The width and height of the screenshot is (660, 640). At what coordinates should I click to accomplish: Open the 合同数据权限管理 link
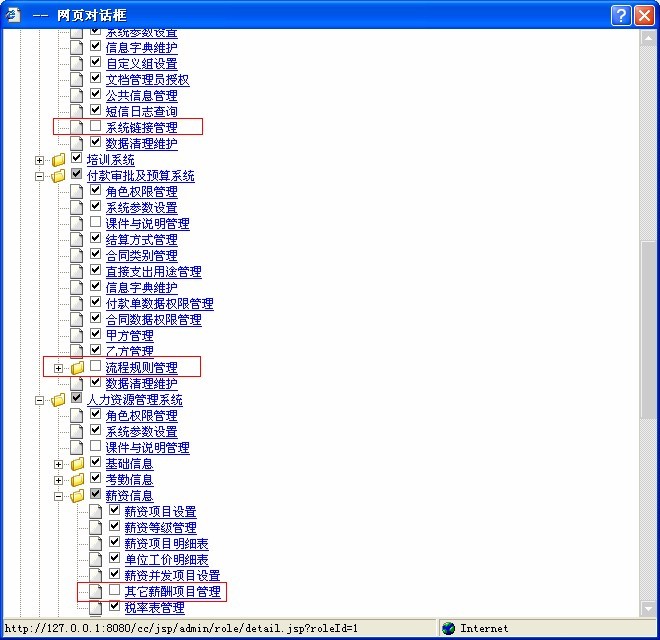[x=153, y=320]
